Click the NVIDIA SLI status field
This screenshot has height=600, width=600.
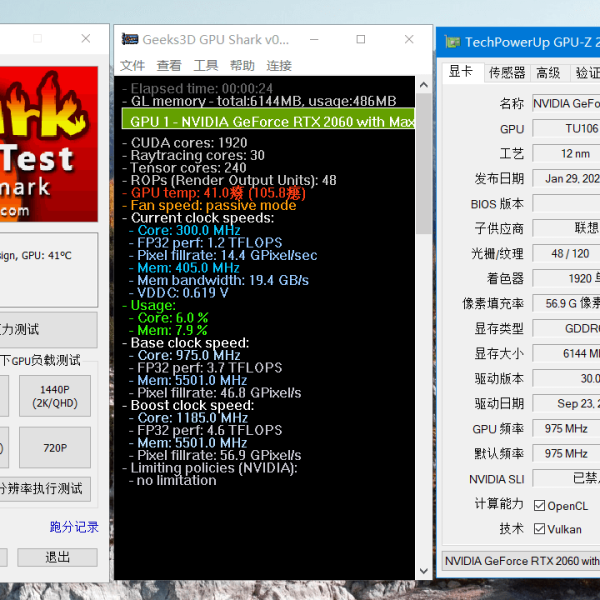(x=566, y=478)
